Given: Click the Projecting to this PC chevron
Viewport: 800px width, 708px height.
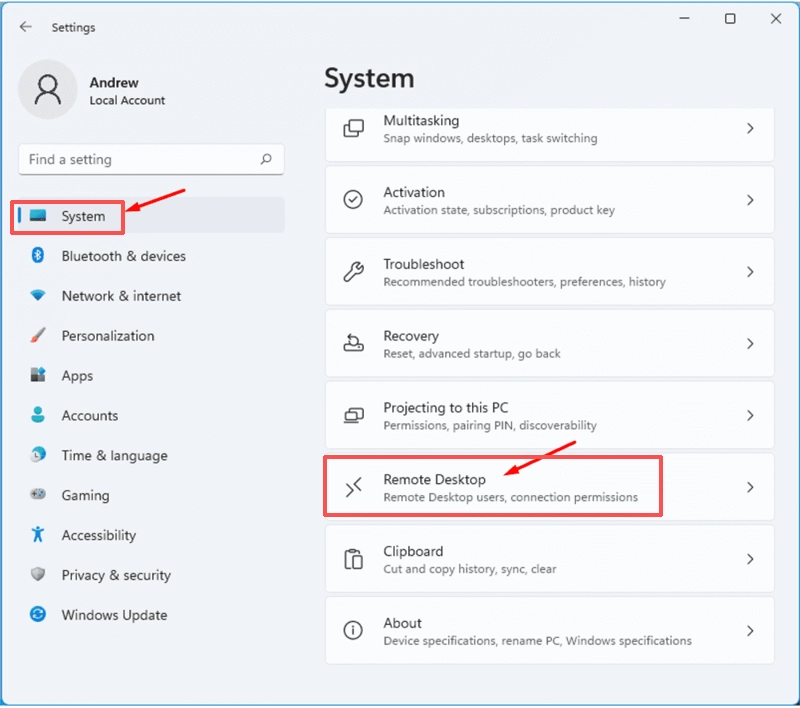Looking at the screenshot, I should tap(750, 416).
